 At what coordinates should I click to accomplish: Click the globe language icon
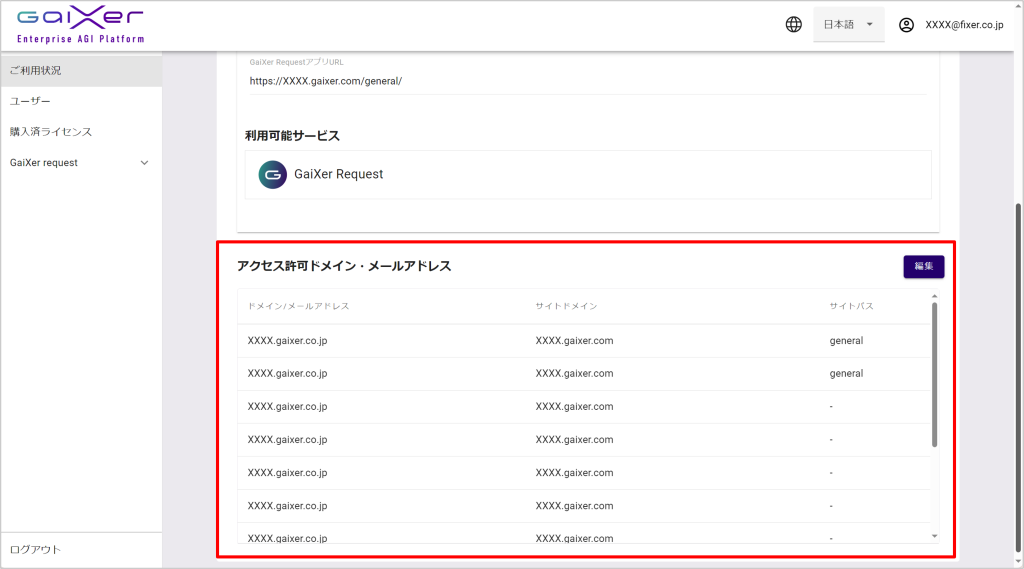(x=794, y=25)
